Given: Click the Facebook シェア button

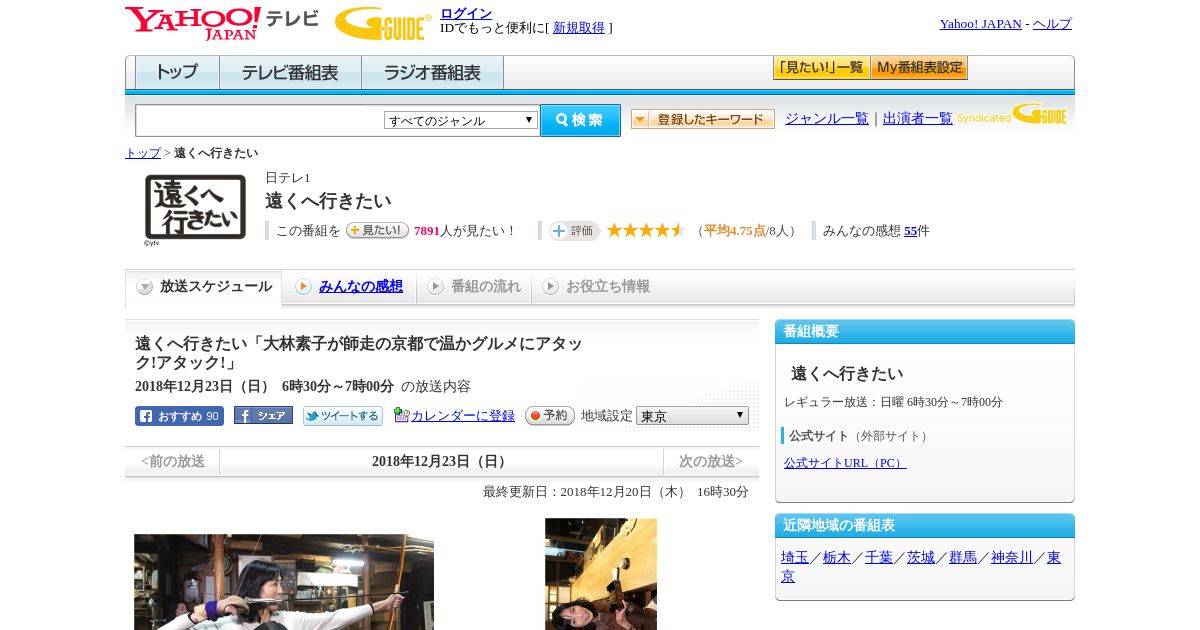Looking at the screenshot, I should 263,415.
